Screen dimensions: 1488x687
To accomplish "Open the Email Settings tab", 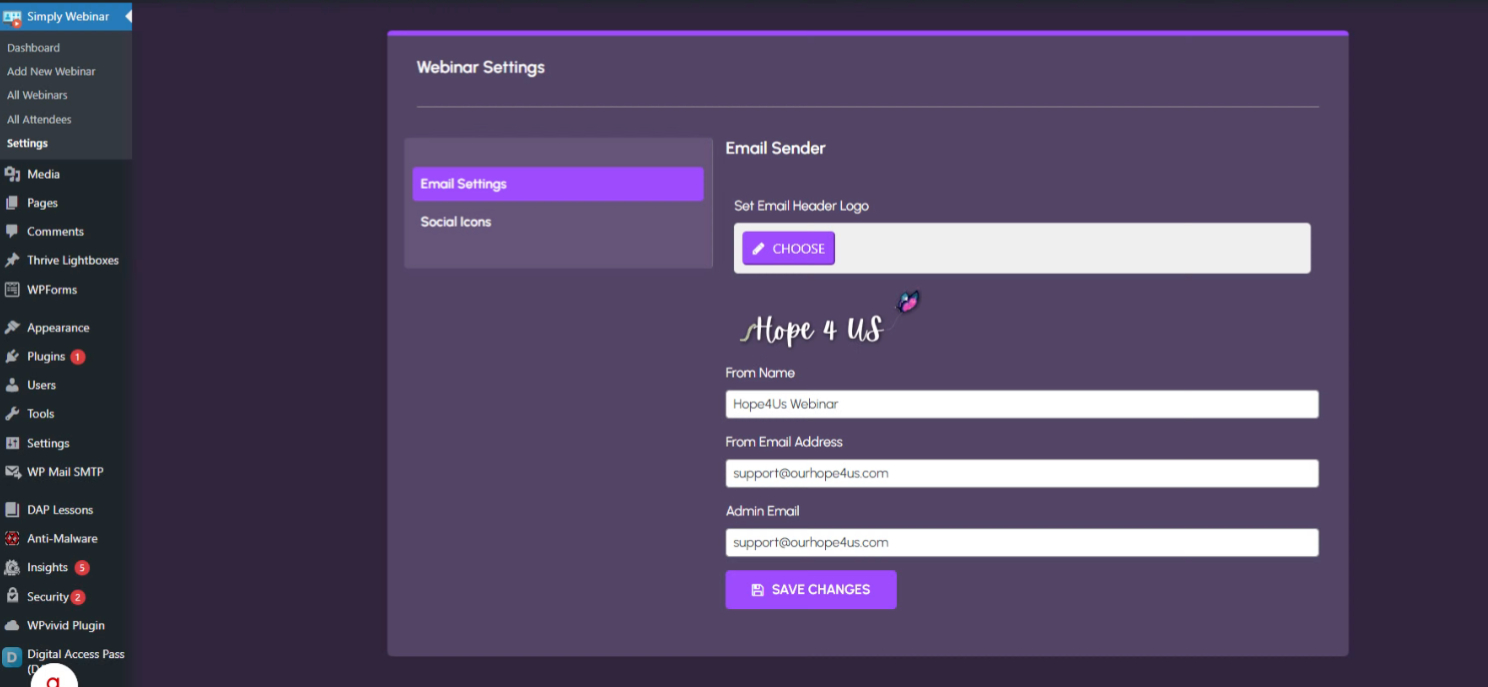I will click(x=557, y=184).
